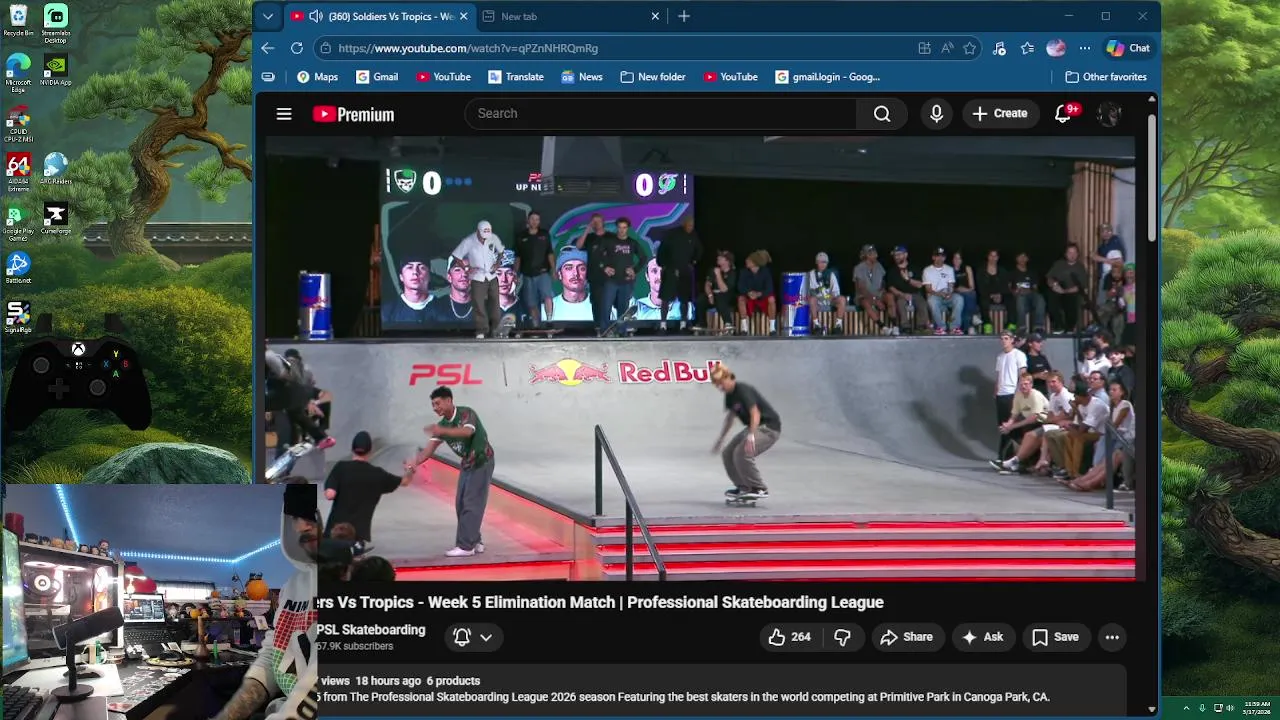
Task: Open the PSL Skateboarding channel link
Action: [x=371, y=630]
